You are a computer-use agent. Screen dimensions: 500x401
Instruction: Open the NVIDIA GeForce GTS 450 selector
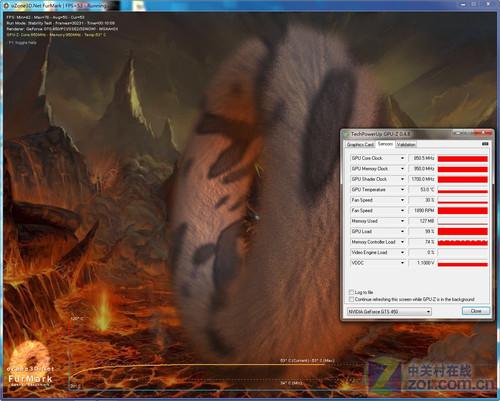tap(389, 312)
